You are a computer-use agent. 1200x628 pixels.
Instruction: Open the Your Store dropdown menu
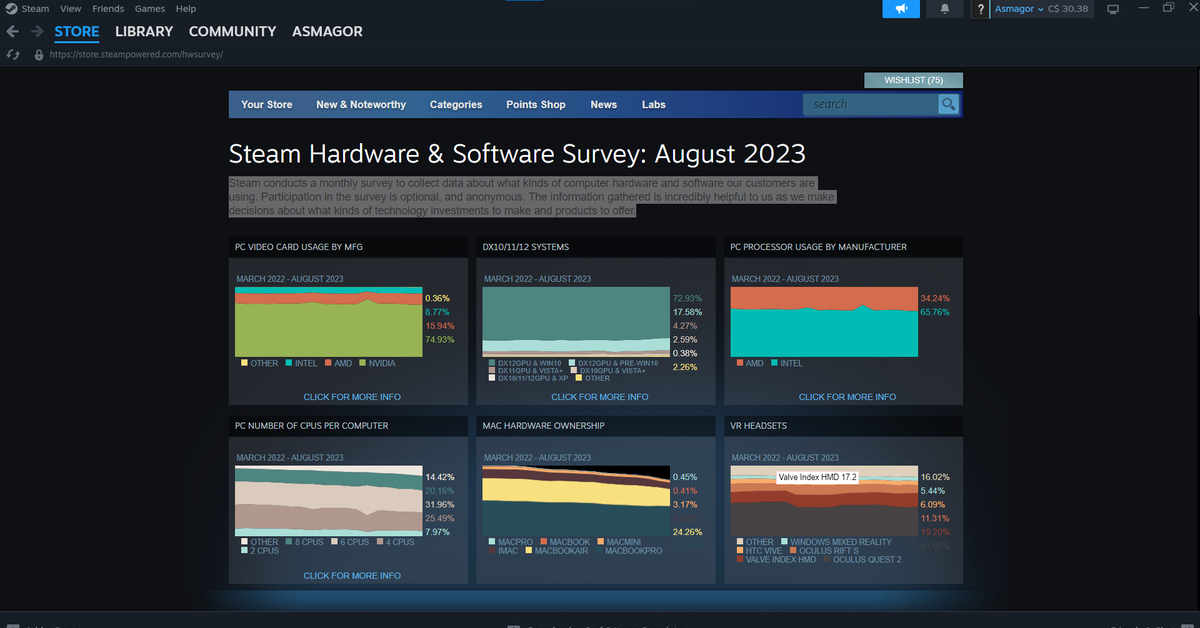(x=266, y=105)
